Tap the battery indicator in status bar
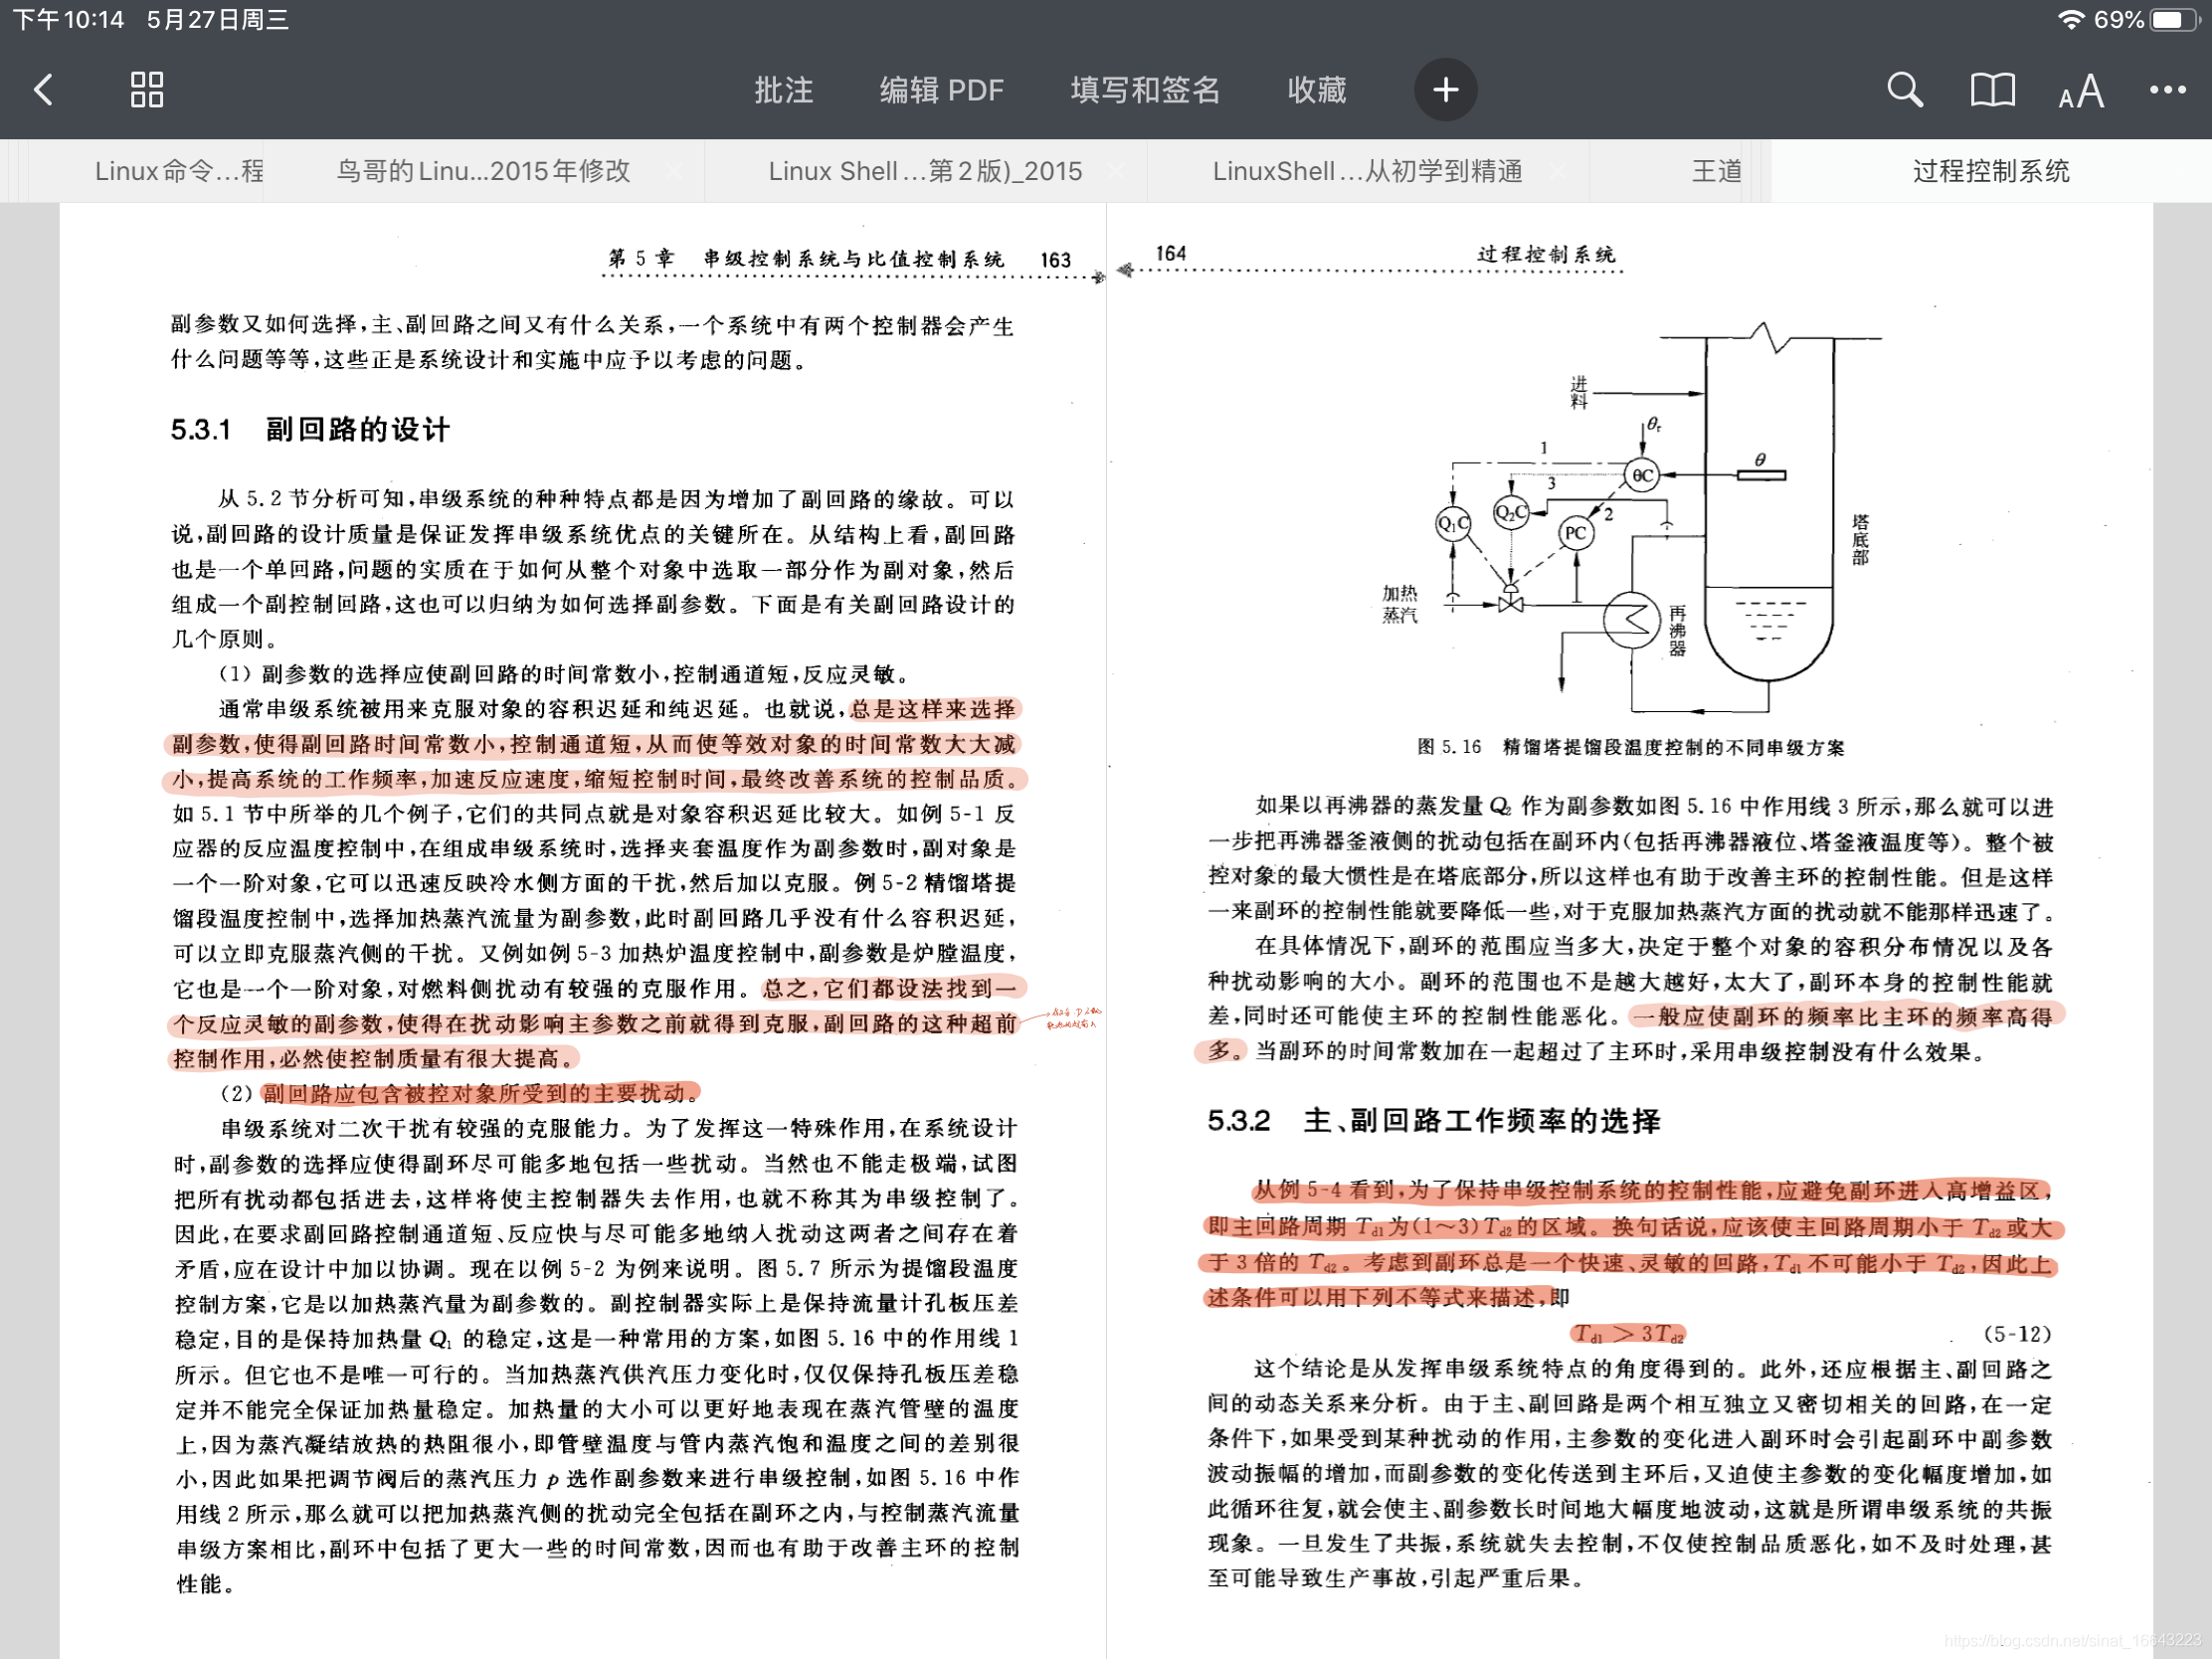This screenshot has height=1659, width=2212. (2174, 20)
